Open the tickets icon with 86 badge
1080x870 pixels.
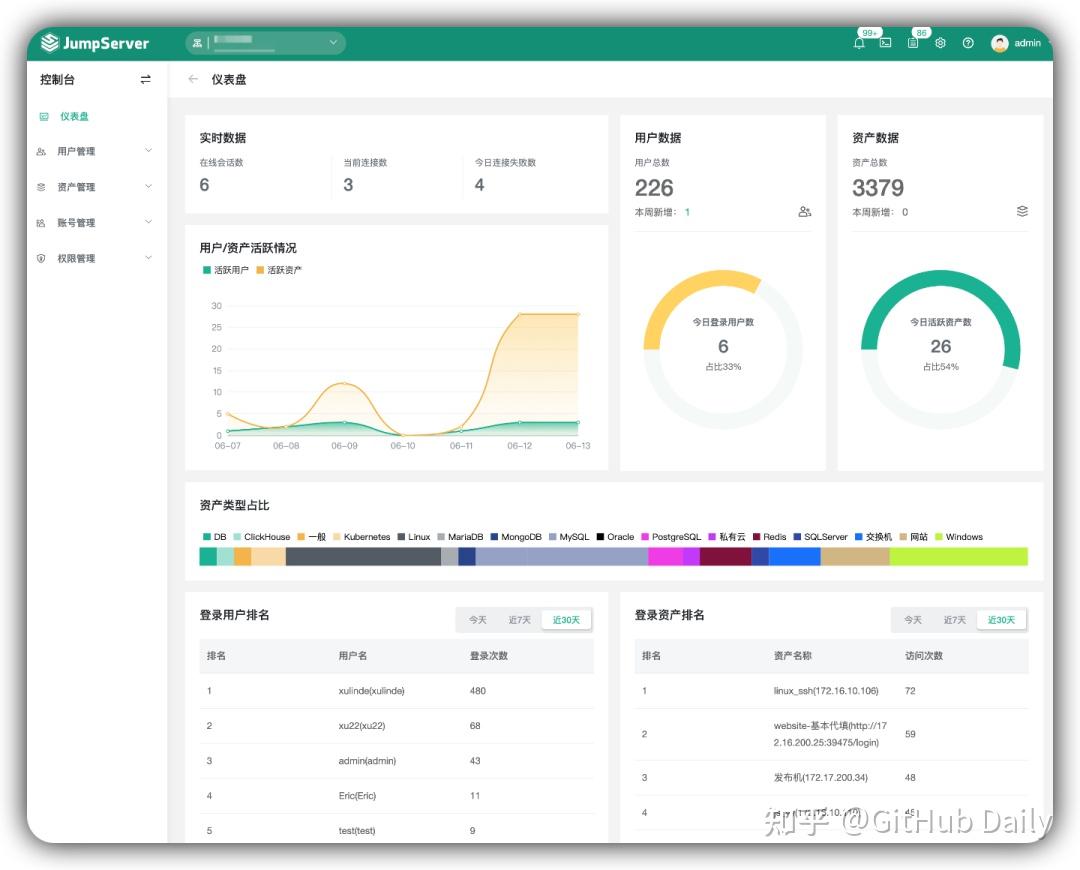[x=913, y=43]
